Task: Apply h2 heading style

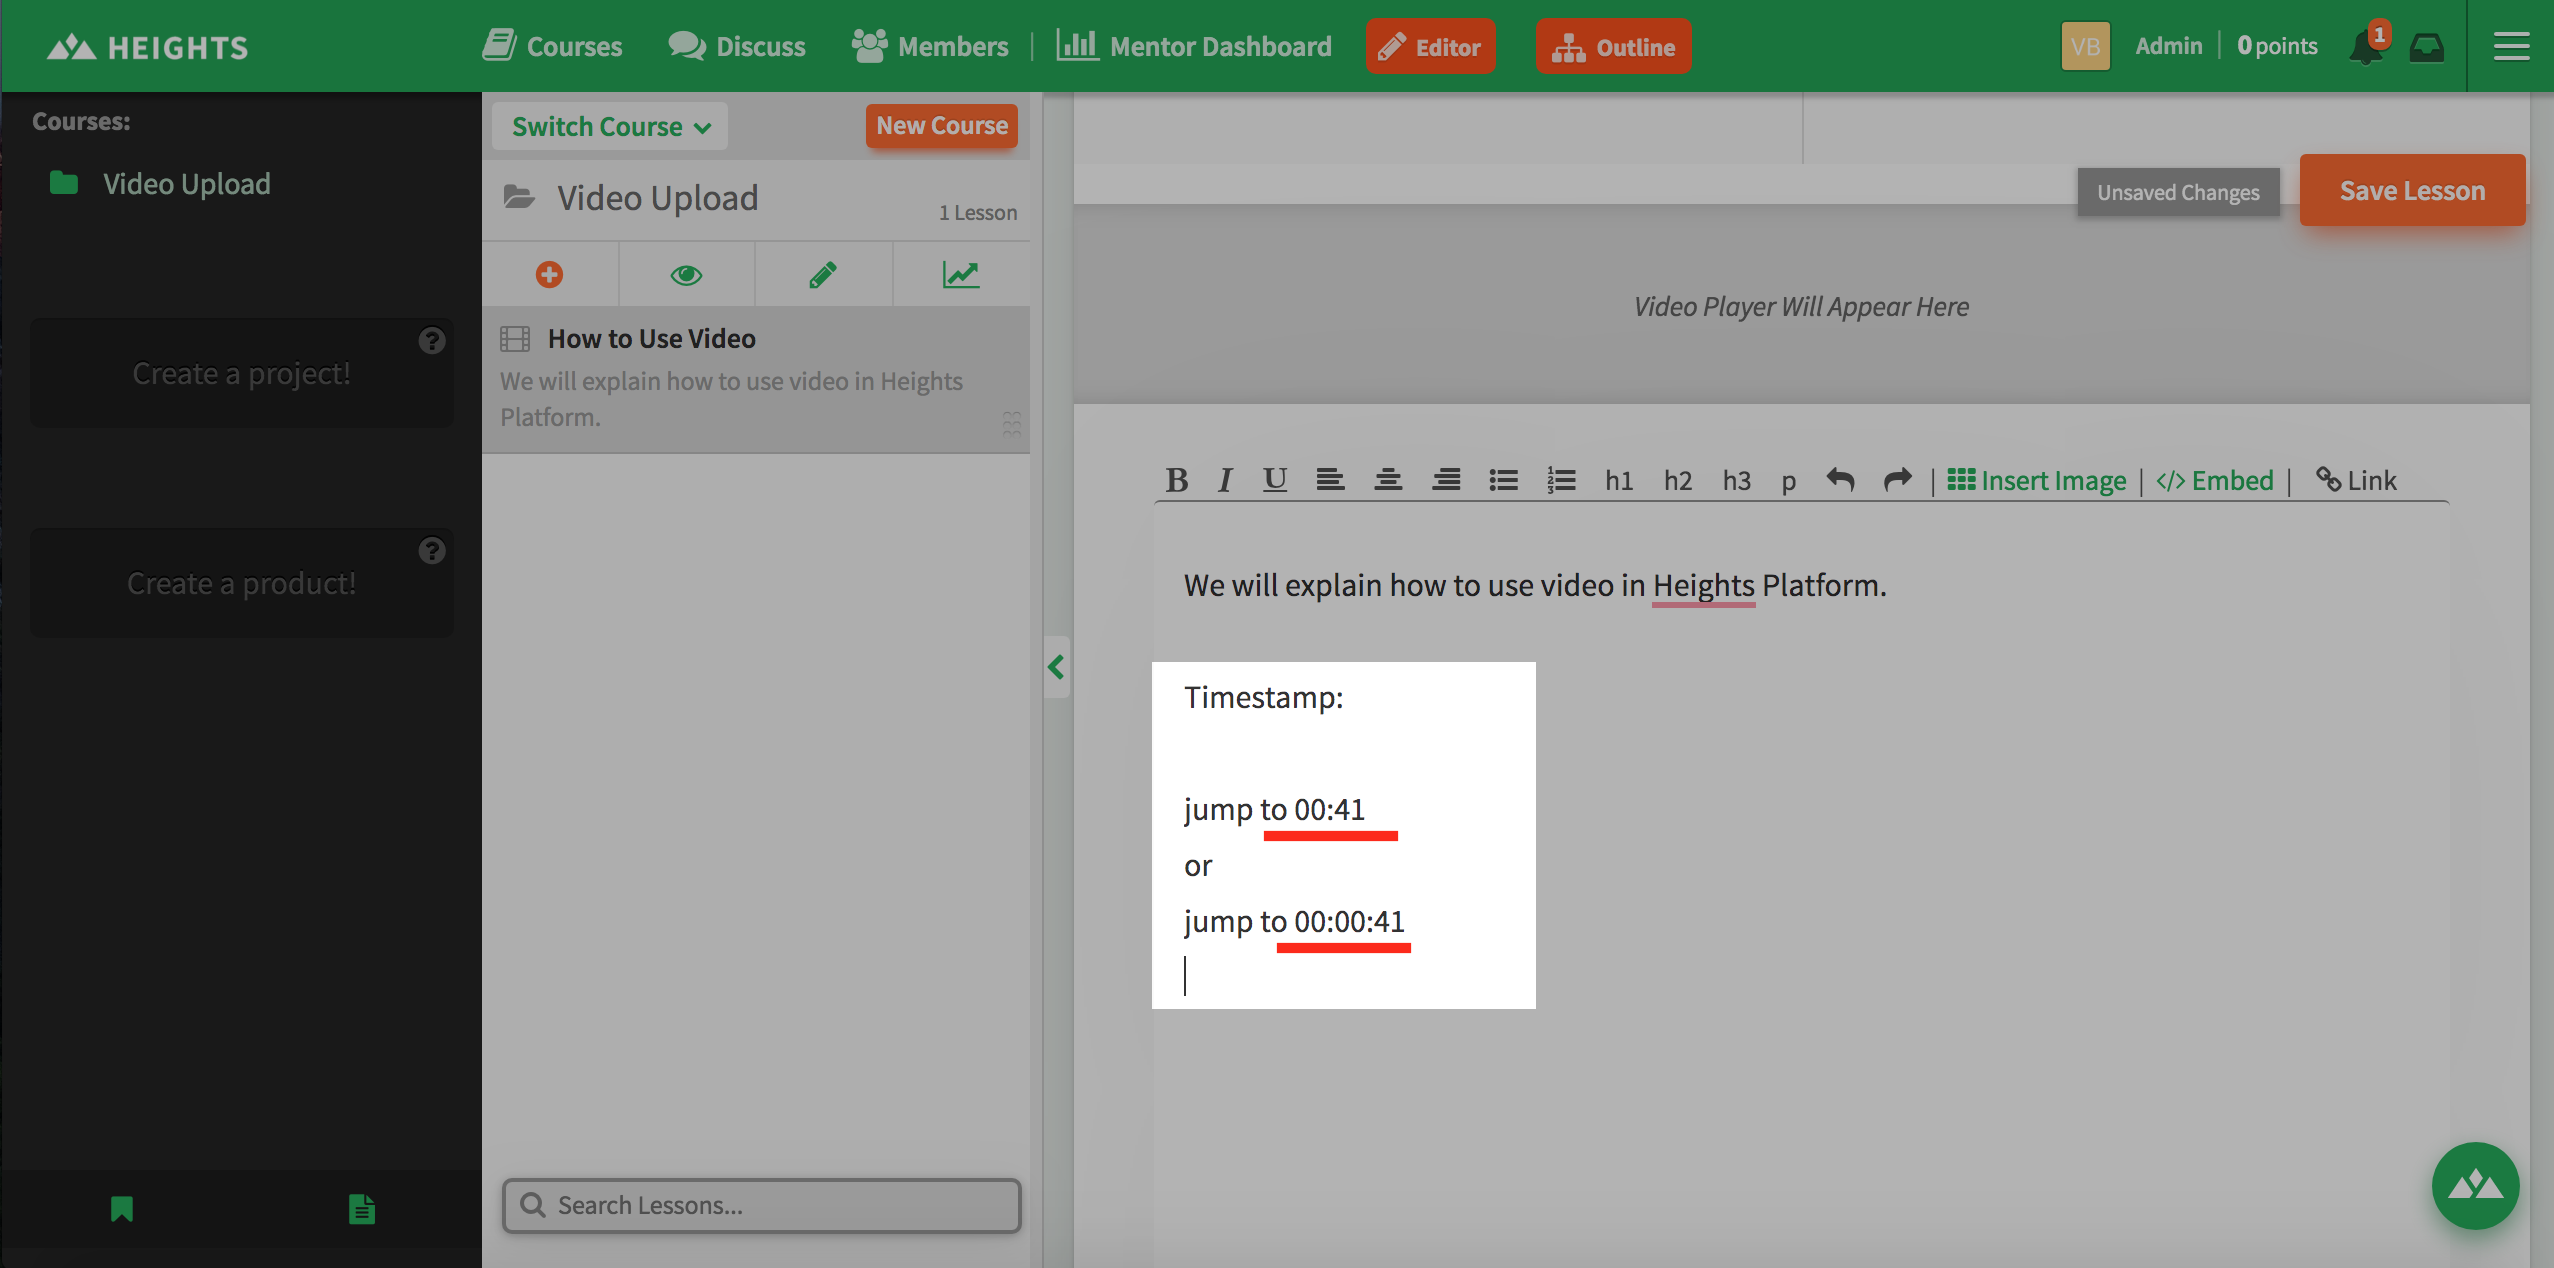Action: 1678,481
